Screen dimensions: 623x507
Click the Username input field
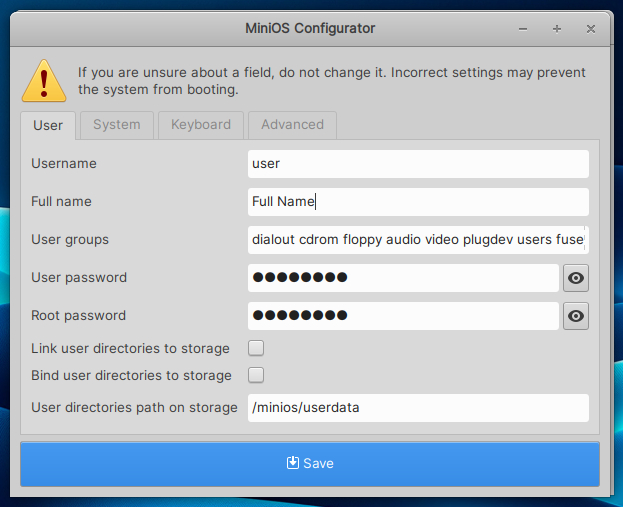pos(418,164)
